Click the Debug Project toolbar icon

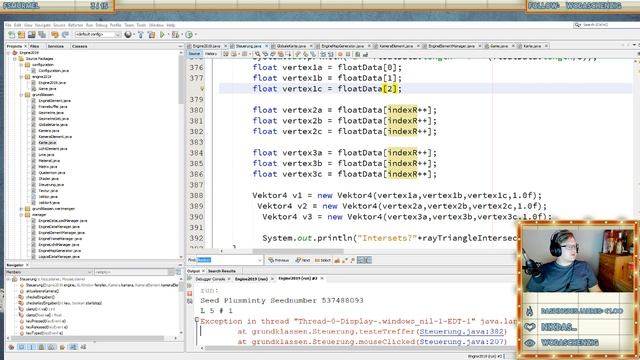[x=175, y=35]
